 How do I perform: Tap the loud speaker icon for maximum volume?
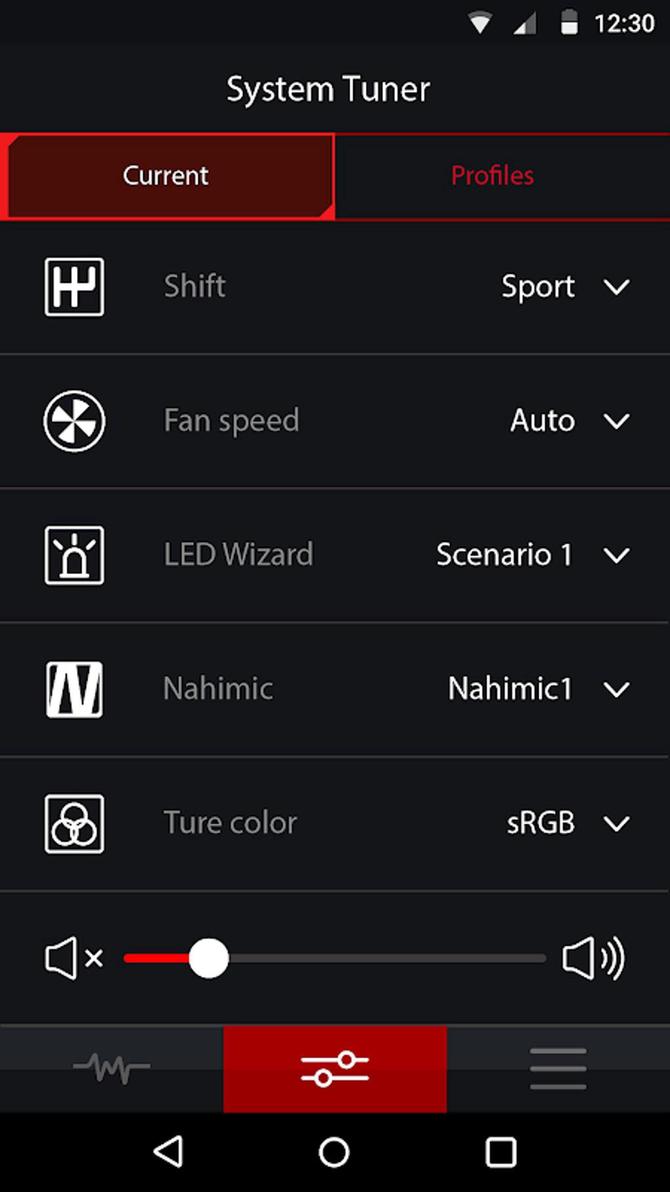pyautogui.click(x=593, y=959)
